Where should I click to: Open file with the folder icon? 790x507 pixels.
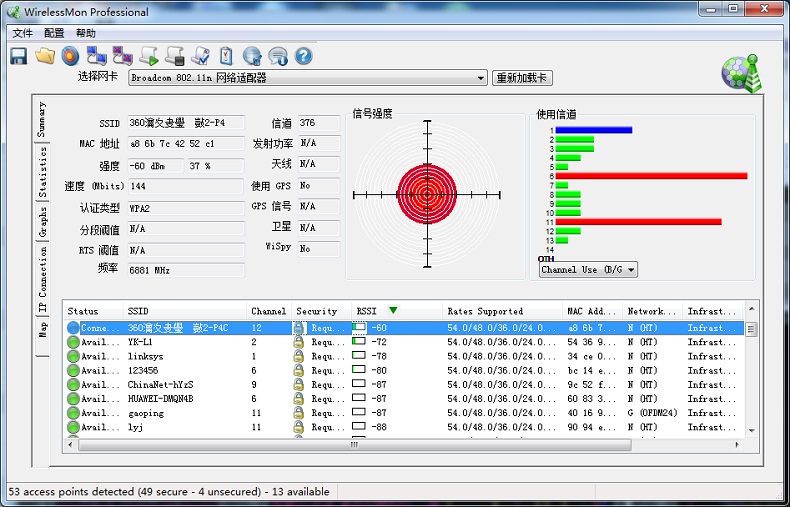[45, 56]
